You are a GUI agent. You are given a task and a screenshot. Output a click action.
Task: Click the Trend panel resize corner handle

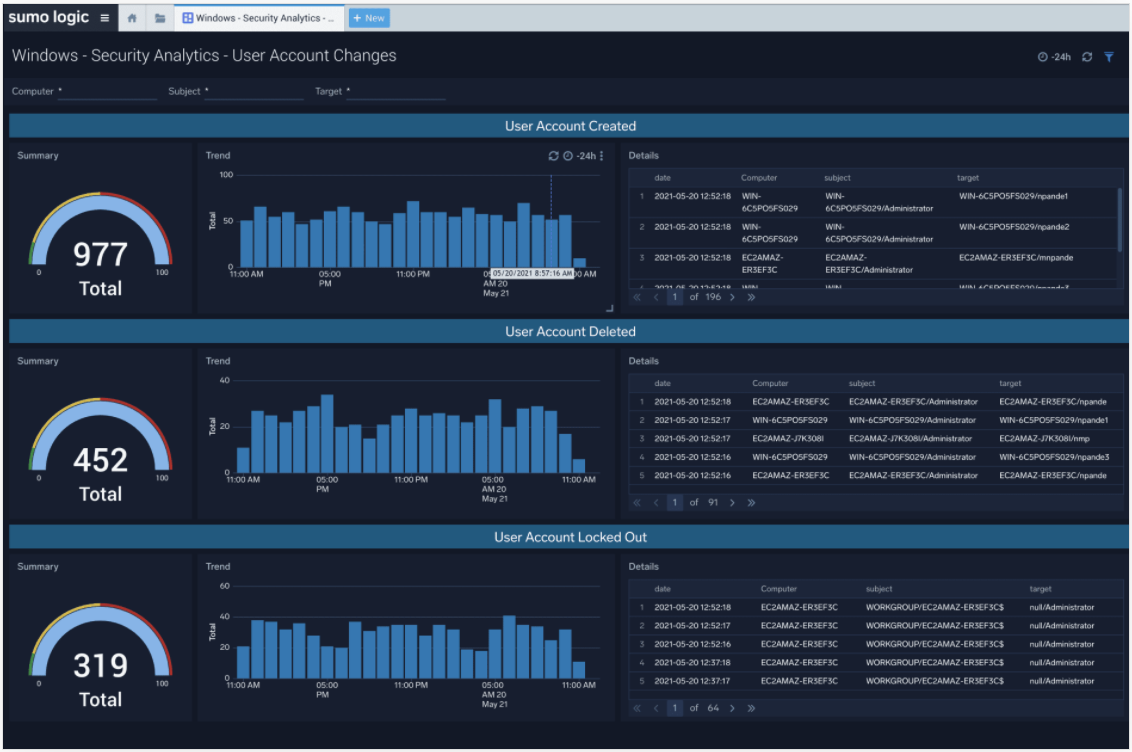[x=610, y=308]
